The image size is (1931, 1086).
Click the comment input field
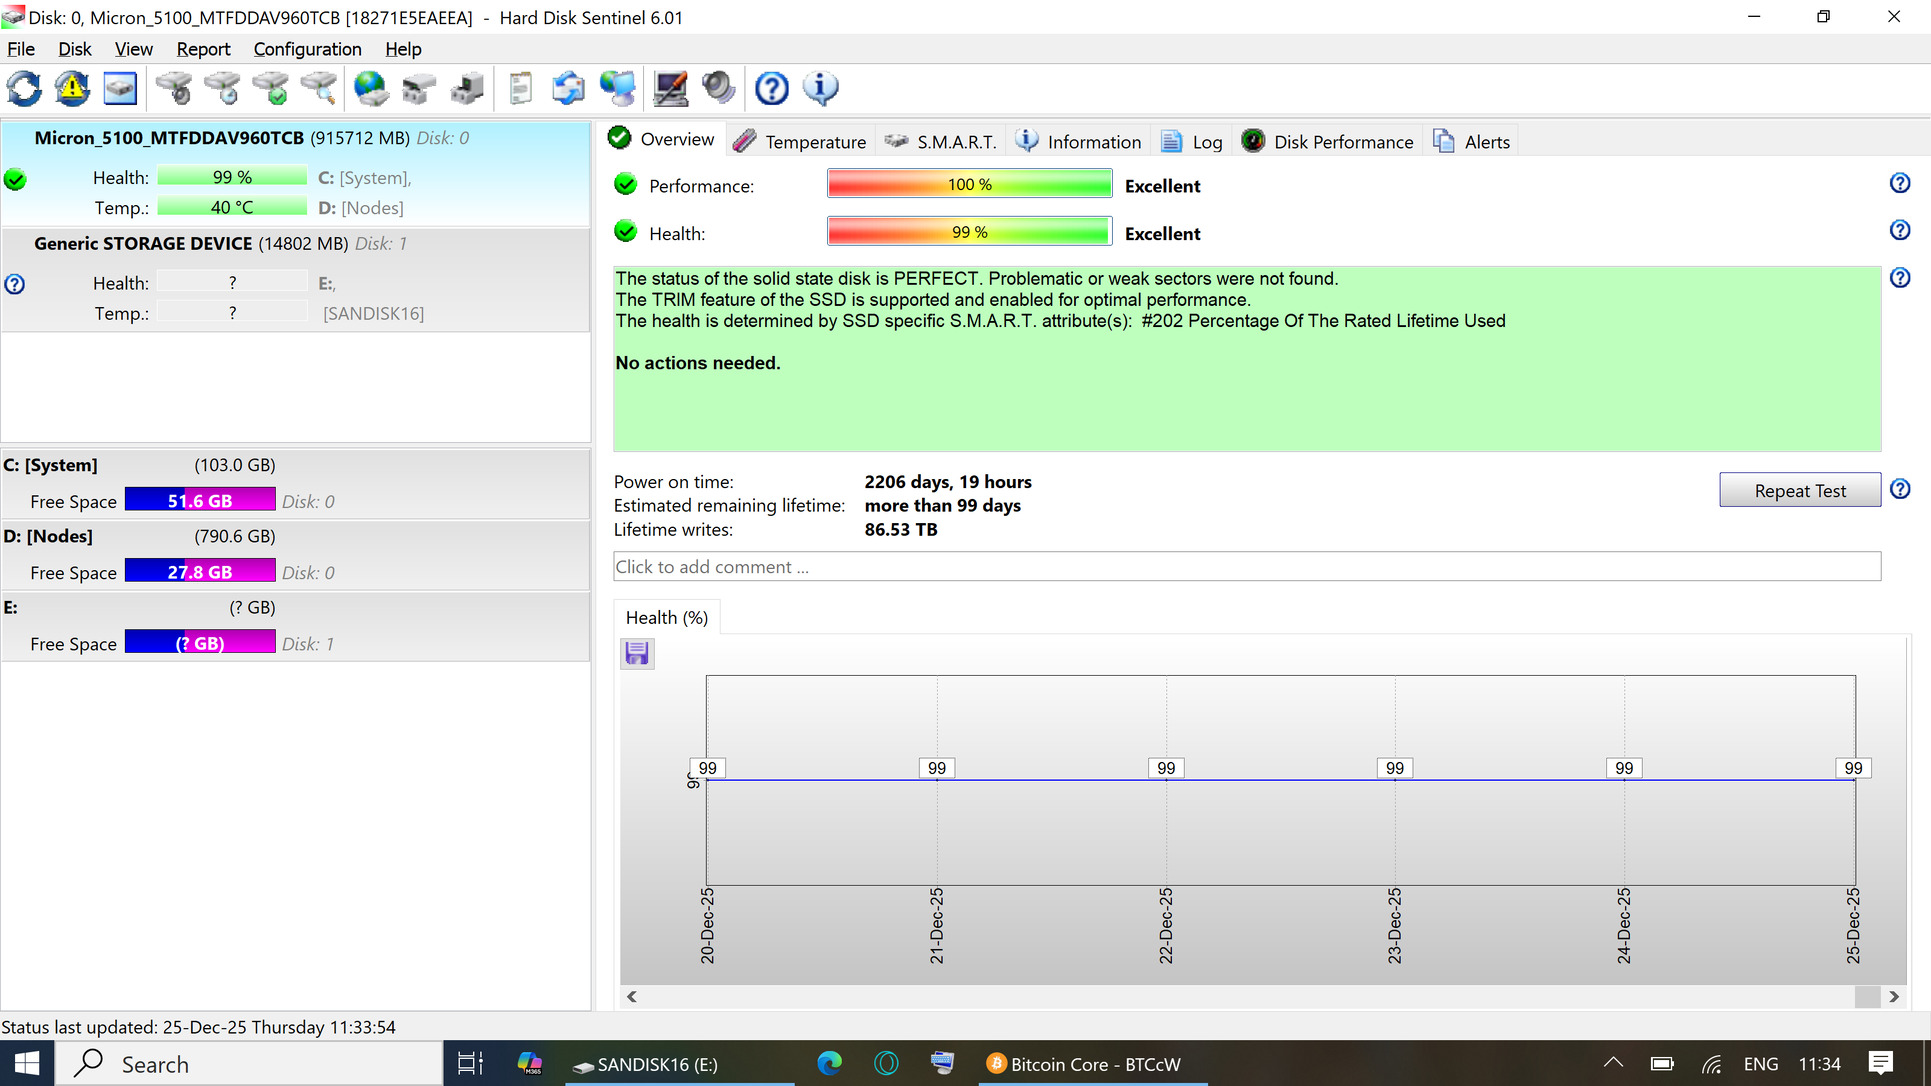coord(1246,567)
